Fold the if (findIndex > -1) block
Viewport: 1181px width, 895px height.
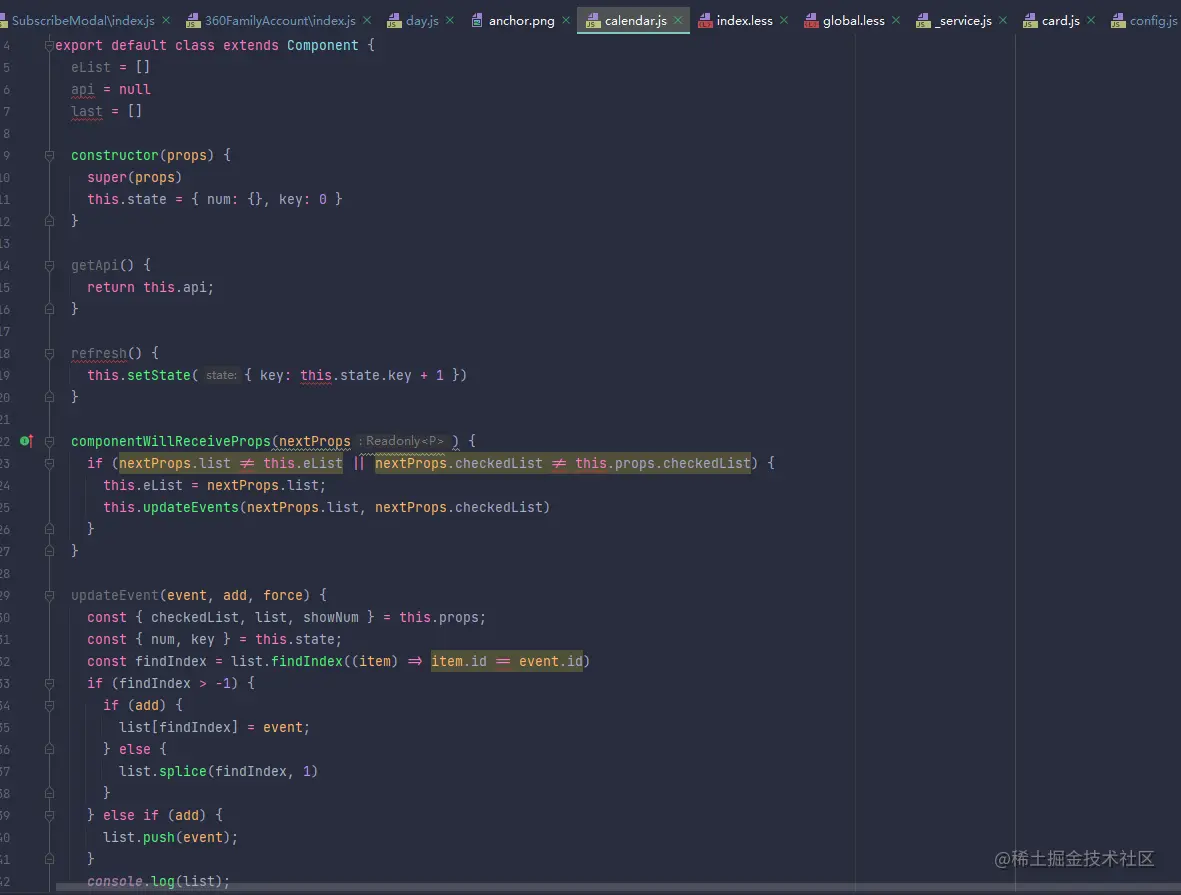(x=49, y=683)
